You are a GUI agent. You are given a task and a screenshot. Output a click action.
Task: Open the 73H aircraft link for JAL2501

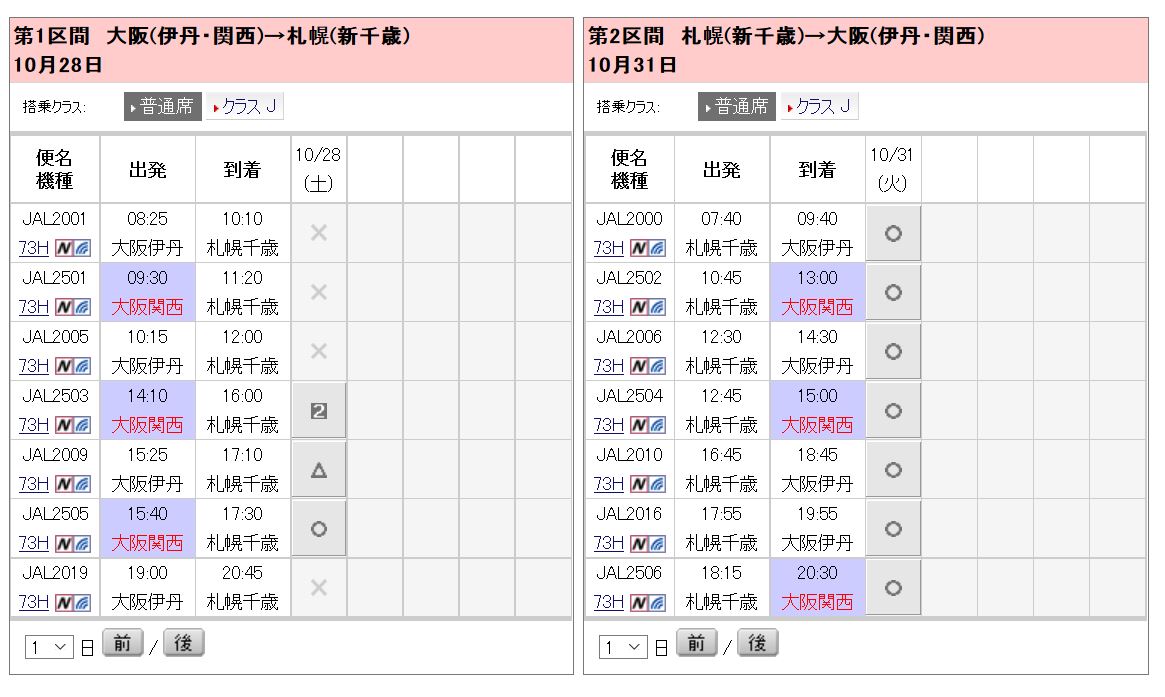pos(33,307)
